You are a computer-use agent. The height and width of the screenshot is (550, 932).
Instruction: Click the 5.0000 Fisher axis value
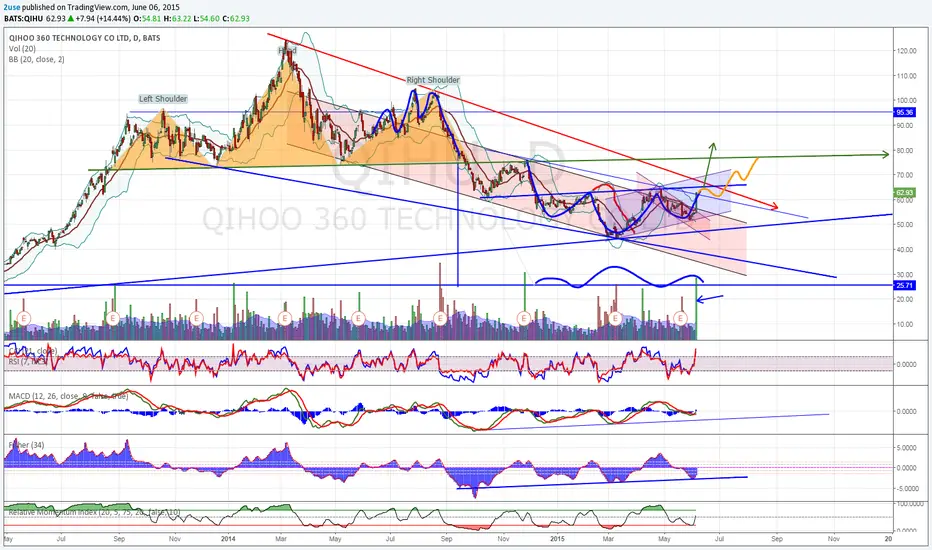click(906, 448)
